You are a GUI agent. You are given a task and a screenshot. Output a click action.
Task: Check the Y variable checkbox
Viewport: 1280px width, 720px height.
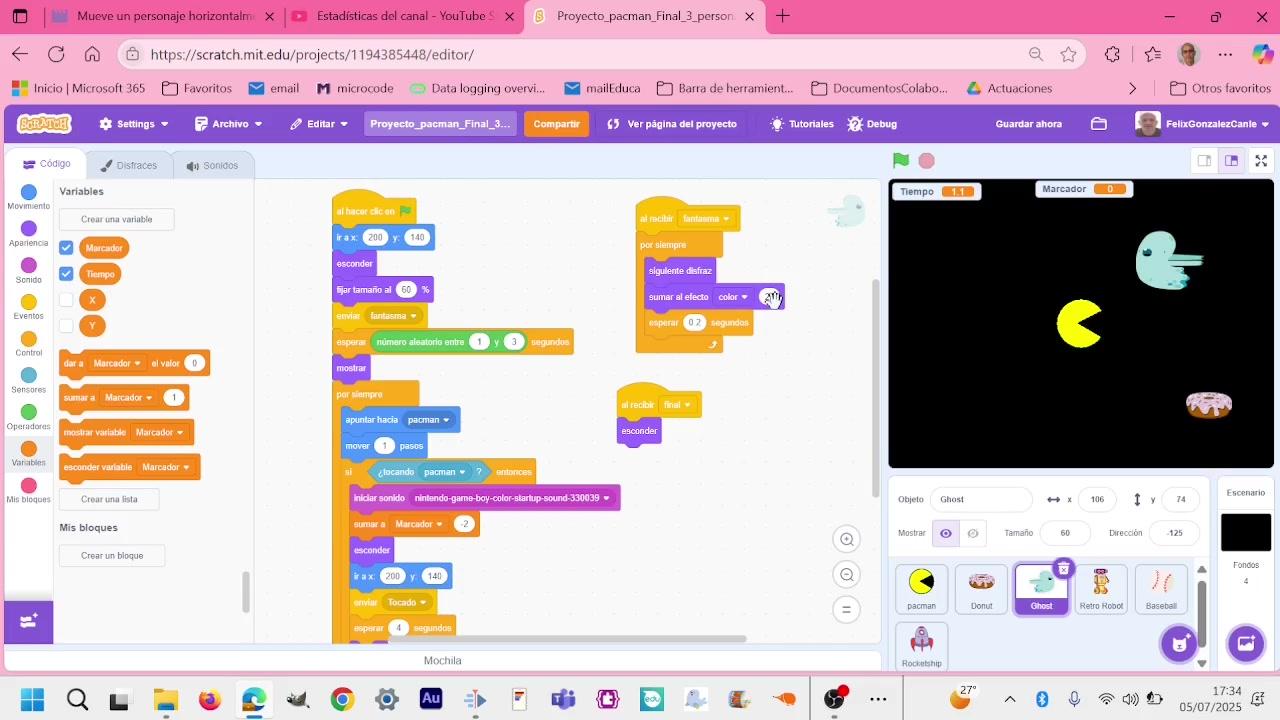pos(66,326)
